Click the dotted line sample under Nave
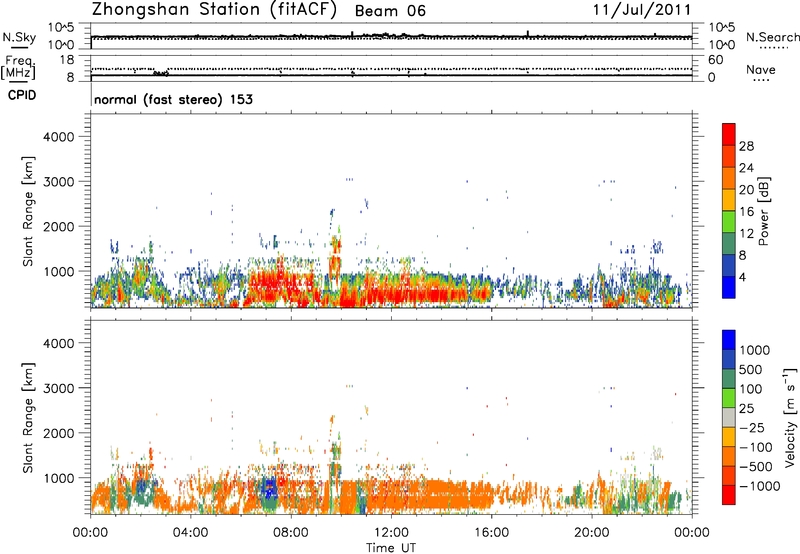This screenshot has width=800, height=554. (761, 80)
